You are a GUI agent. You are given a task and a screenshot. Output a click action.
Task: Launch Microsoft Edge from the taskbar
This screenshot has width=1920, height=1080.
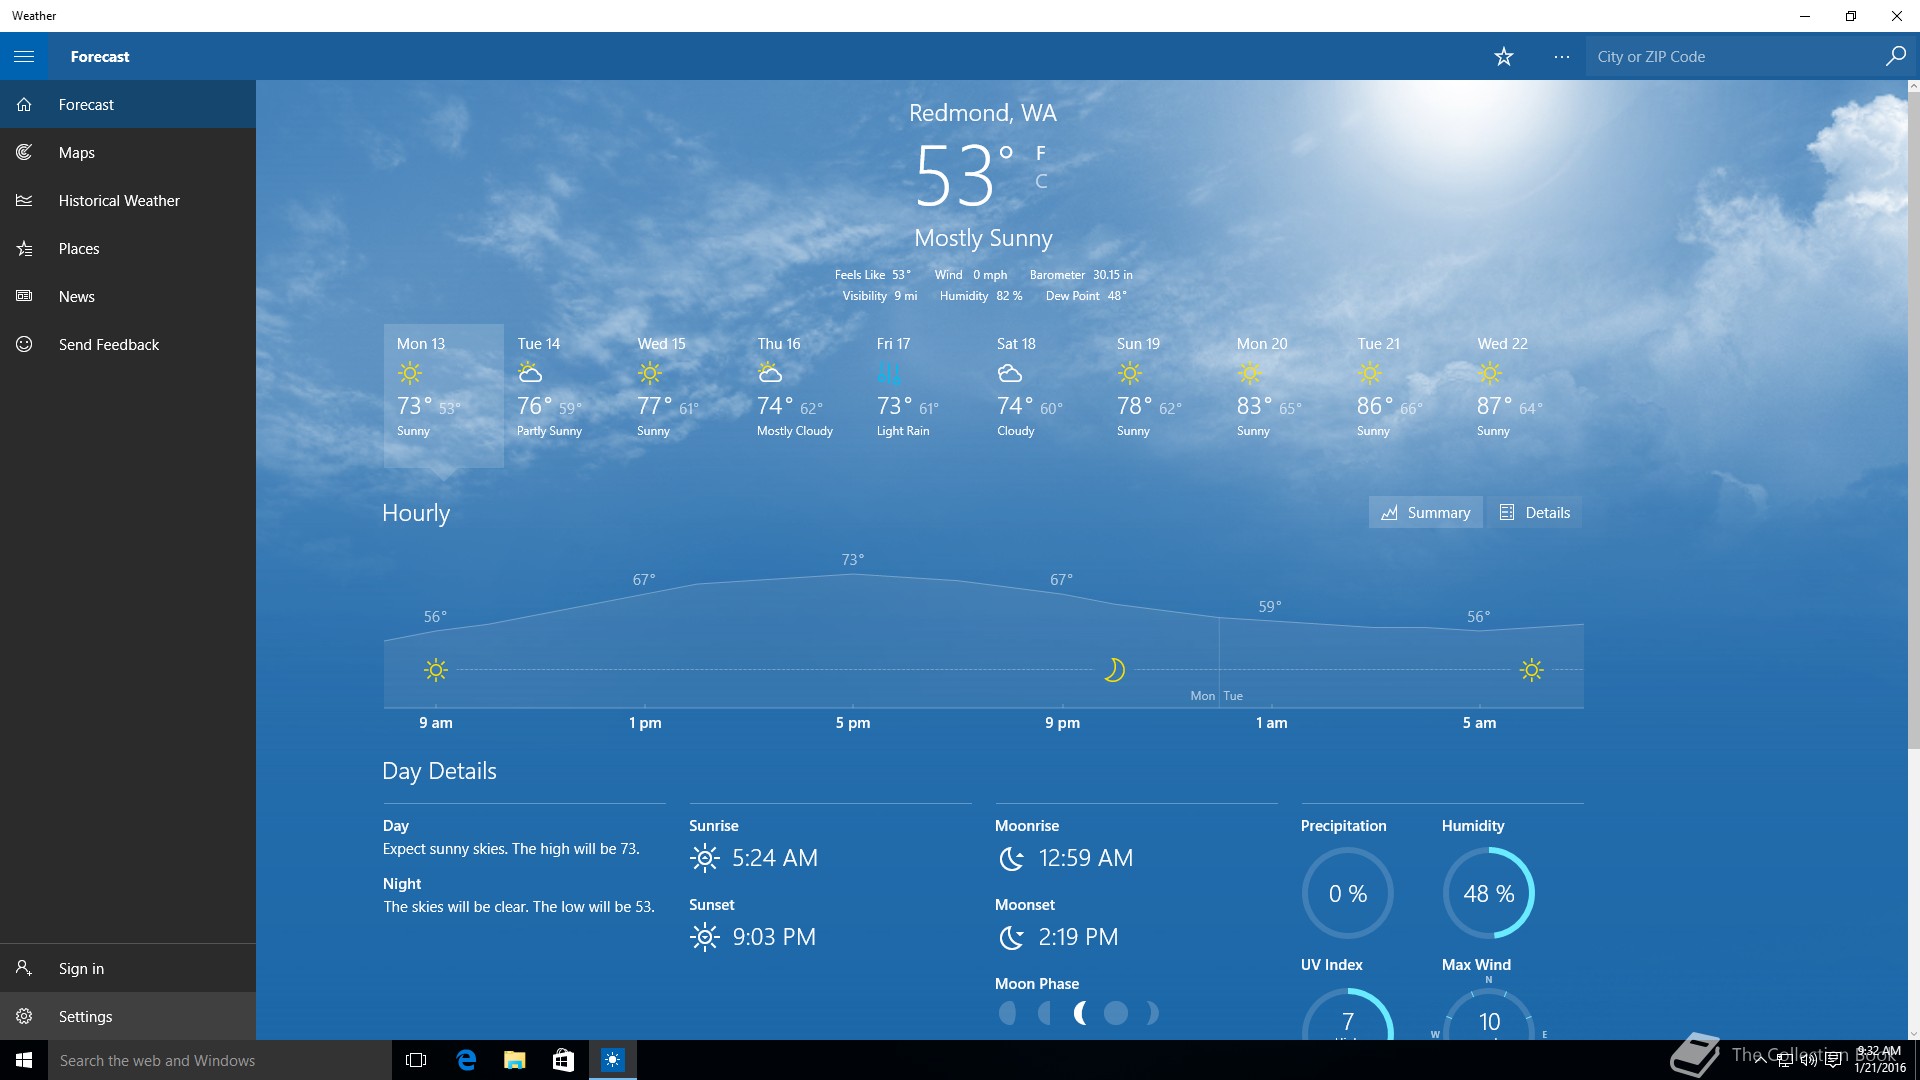pos(465,1060)
